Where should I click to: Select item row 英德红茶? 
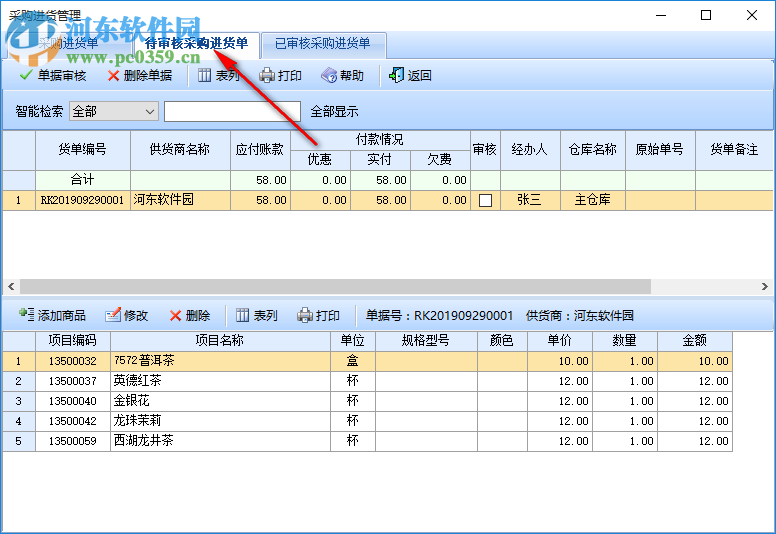[367, 381]
